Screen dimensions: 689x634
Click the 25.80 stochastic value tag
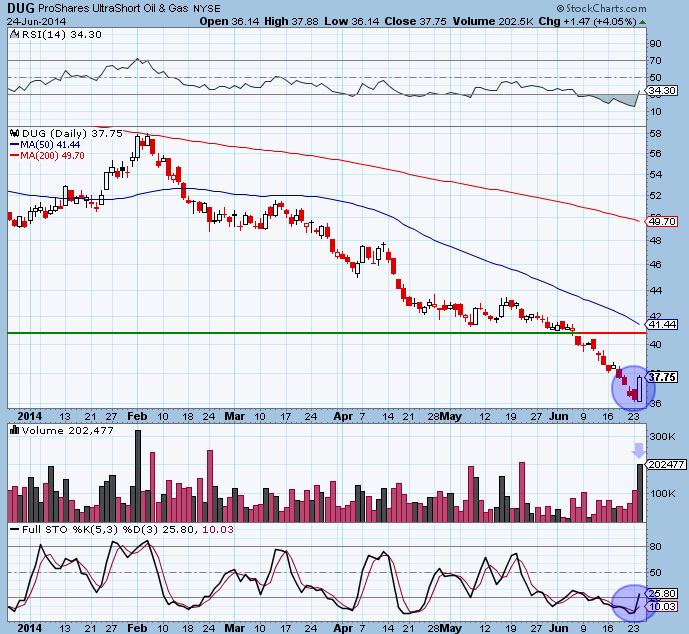[662, 594]
